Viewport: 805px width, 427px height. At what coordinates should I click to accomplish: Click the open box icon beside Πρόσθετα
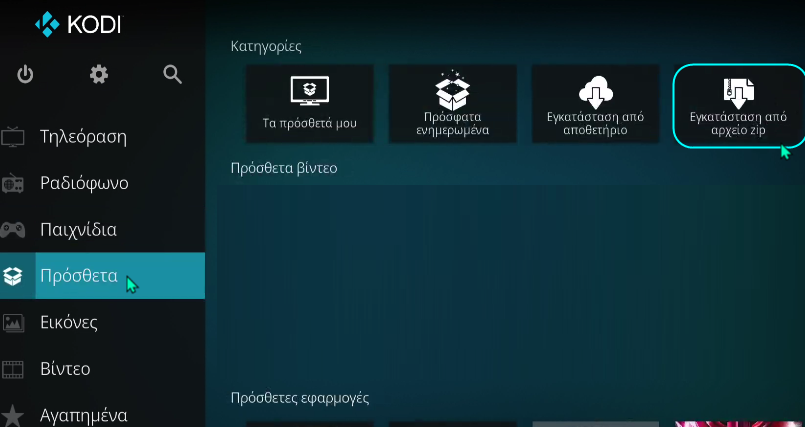click(x=13, y=276)
